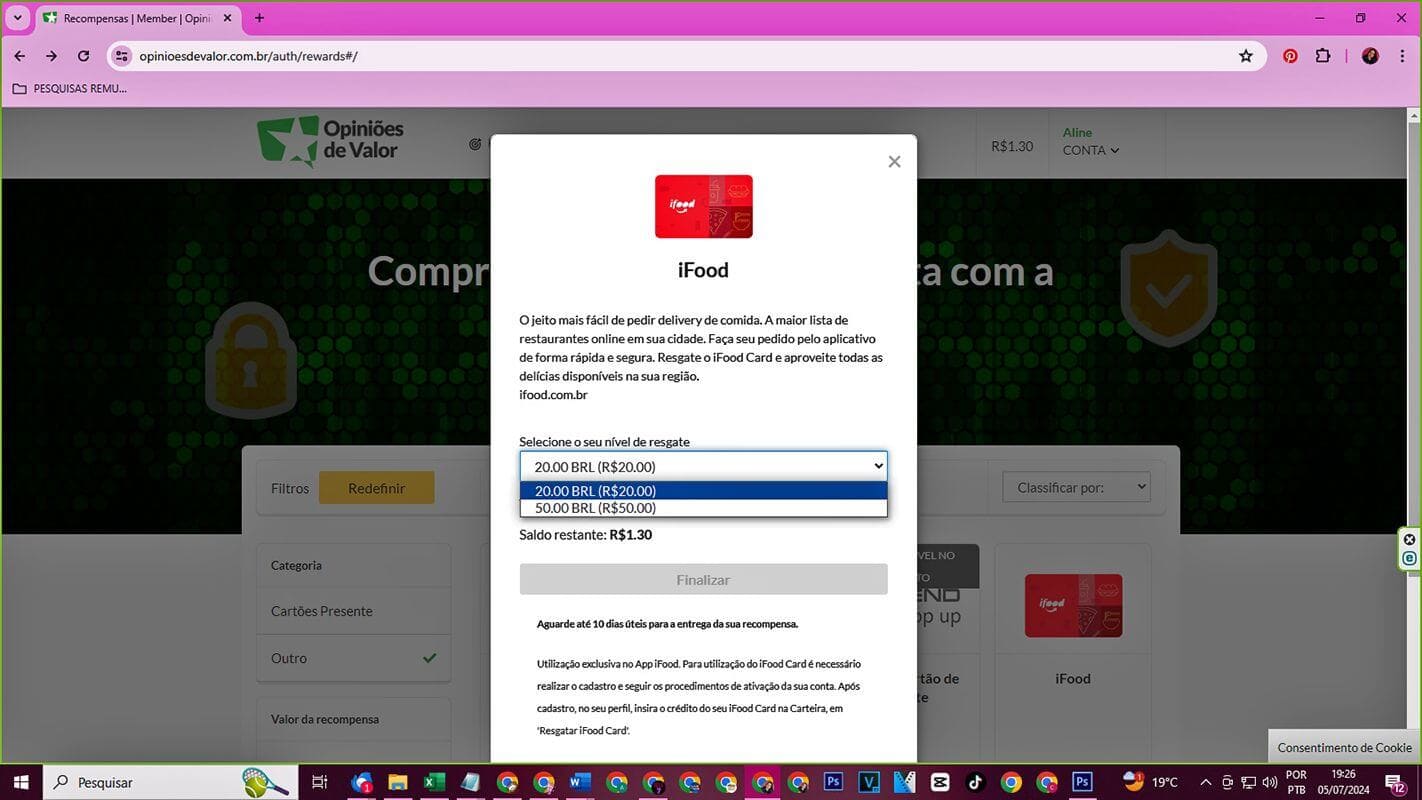Open the volume control in the tray

click(x=1269, y=782)
